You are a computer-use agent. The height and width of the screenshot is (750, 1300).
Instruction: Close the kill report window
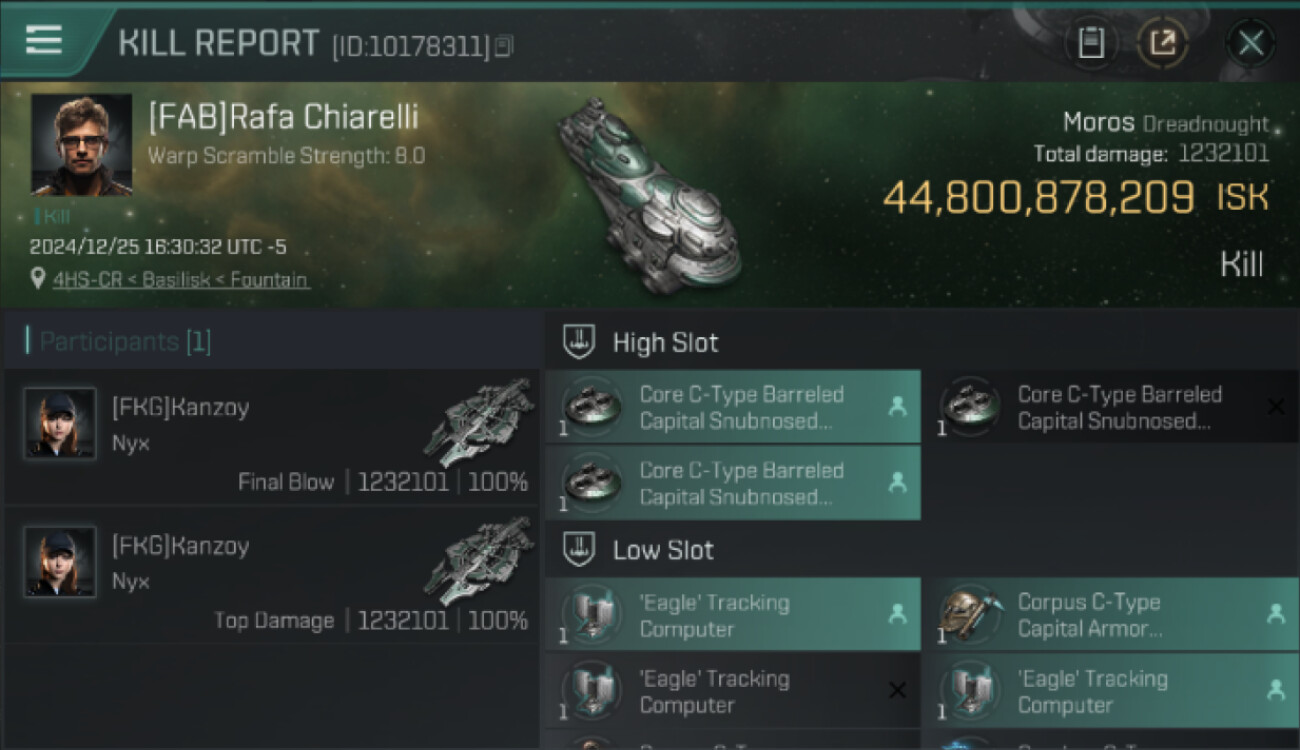[1250, 43]
